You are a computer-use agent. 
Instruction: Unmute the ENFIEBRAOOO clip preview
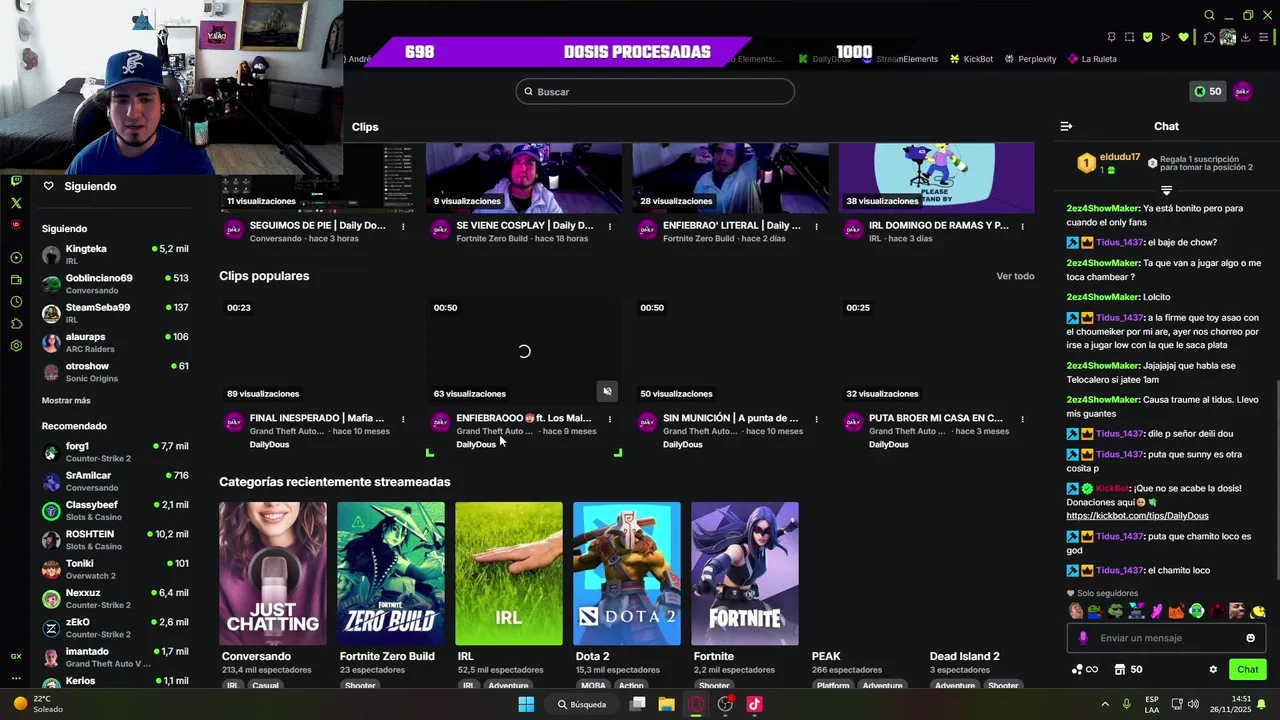pos(607,391)
